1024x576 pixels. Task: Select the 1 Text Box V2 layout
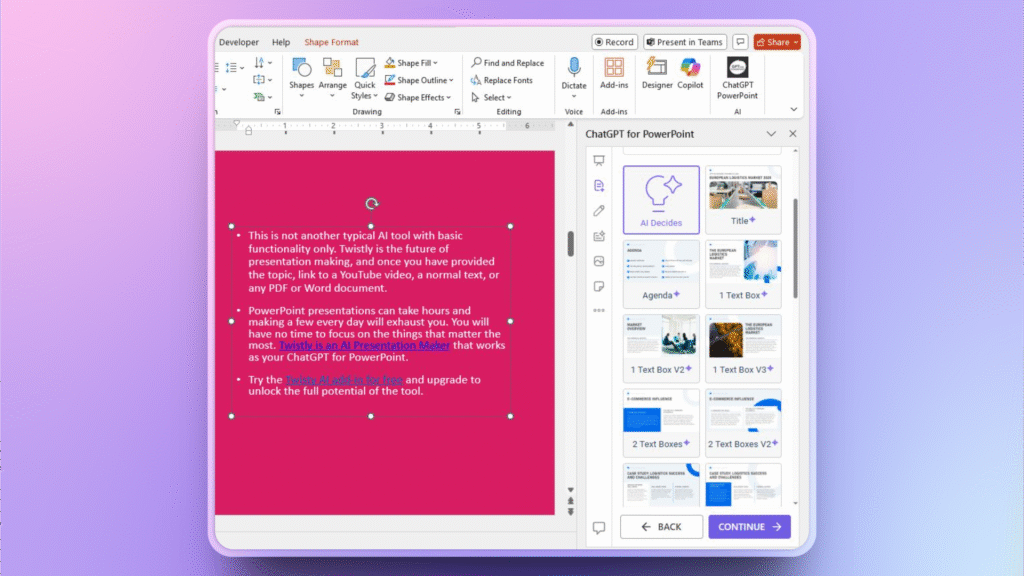[x=660, y=347]
